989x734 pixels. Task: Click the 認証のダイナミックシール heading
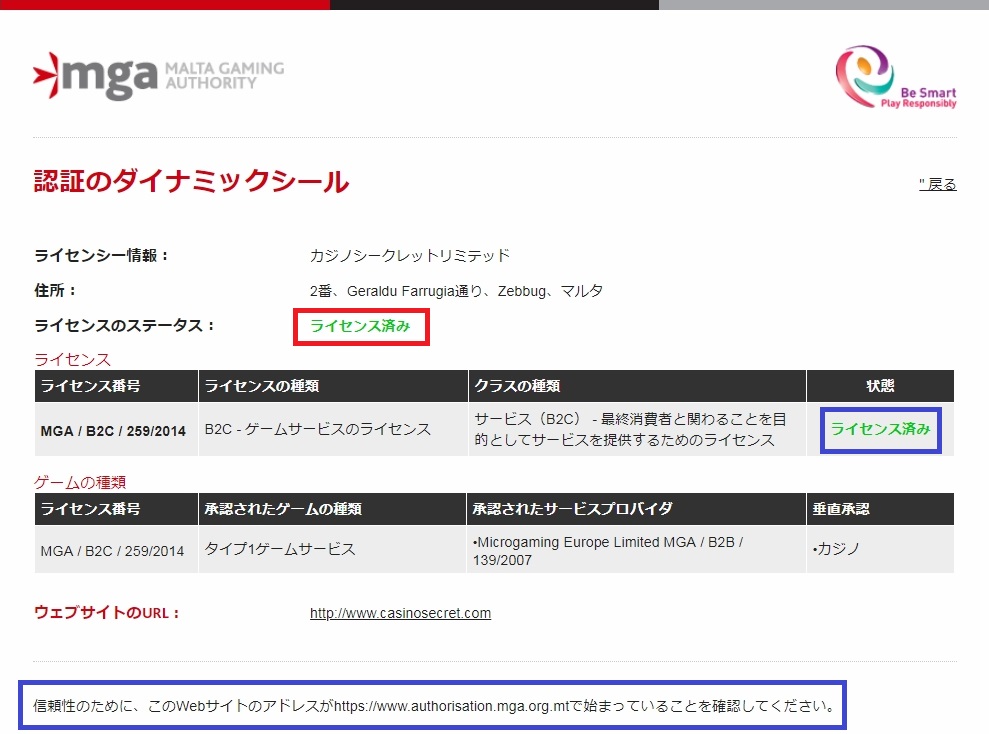[190, 182]
